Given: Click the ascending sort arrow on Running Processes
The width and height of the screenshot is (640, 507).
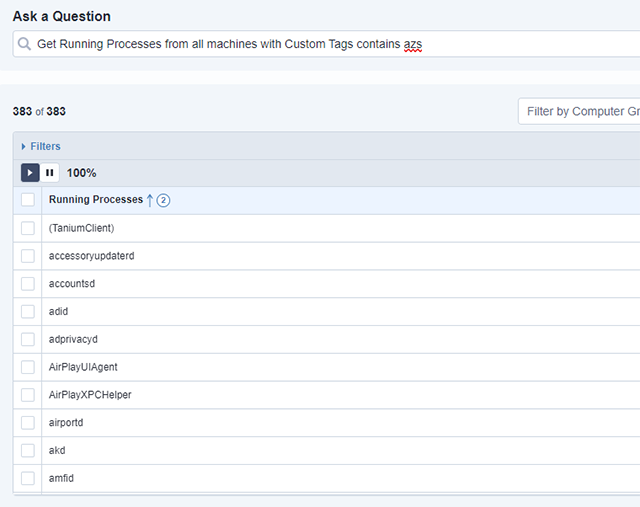Looking at the screenshot, I should 150,200.
